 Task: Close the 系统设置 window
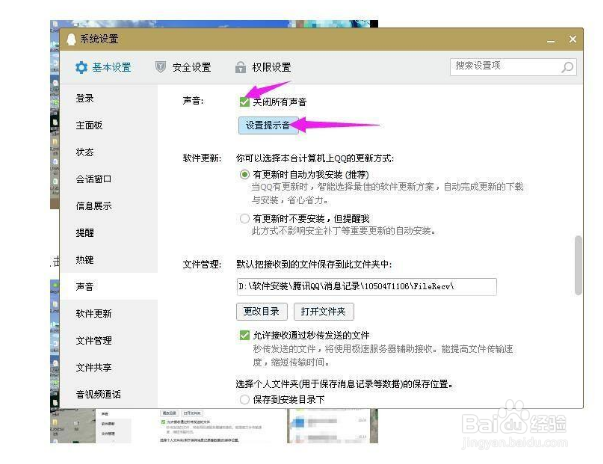coord(573,39)
